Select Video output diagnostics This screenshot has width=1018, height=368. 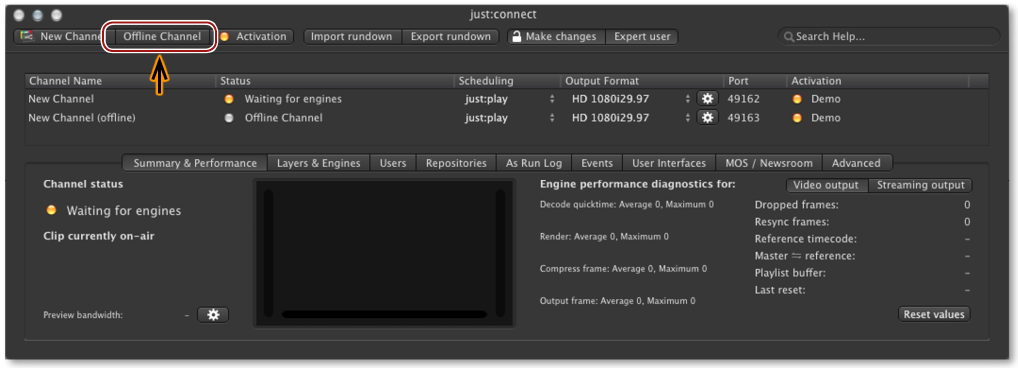pos(826,185)
